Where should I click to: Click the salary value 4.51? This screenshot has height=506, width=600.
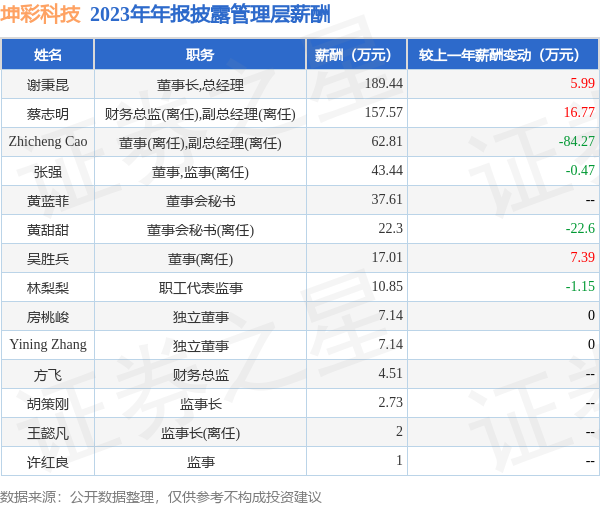pyautogui.click(x=390, y=374)
